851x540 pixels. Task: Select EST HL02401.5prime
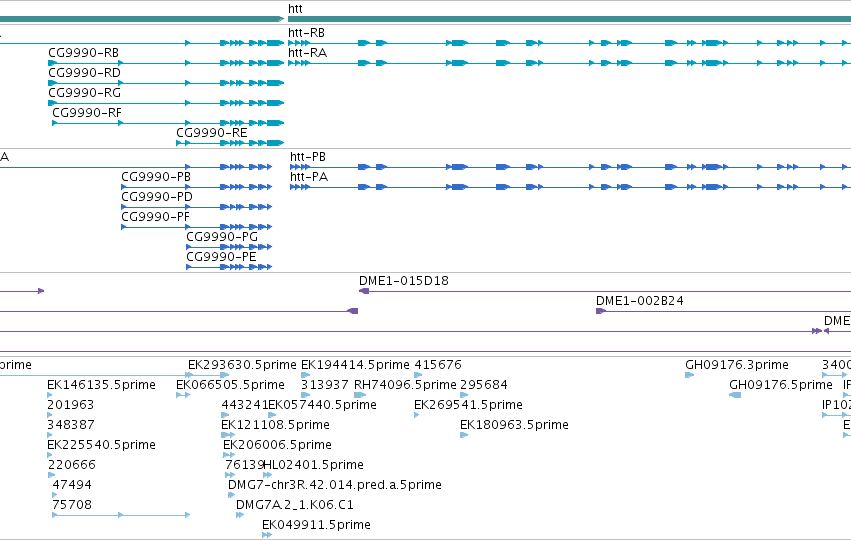click(x=313, y=465)
